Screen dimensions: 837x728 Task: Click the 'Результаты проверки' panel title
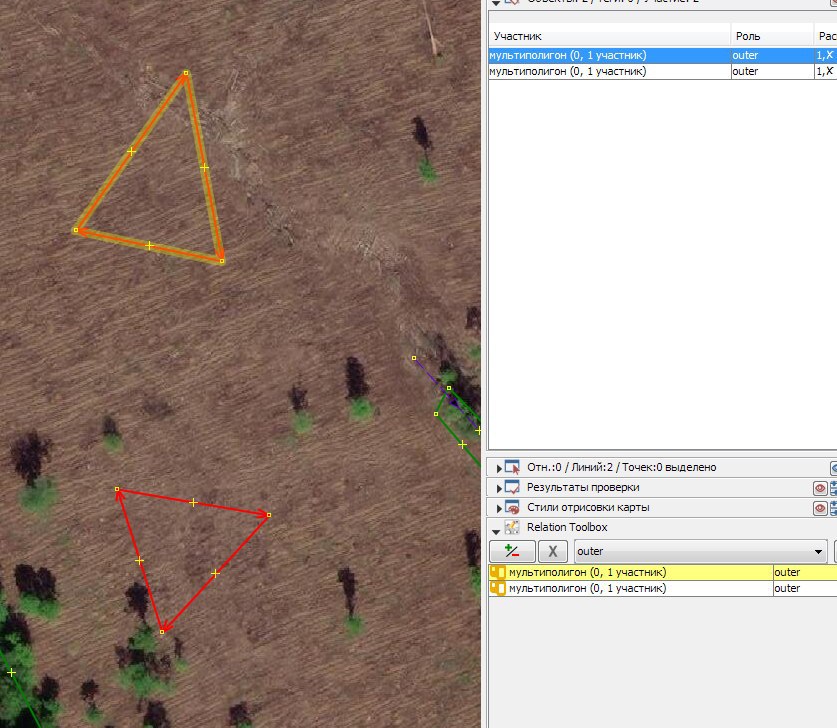point(583,487)
